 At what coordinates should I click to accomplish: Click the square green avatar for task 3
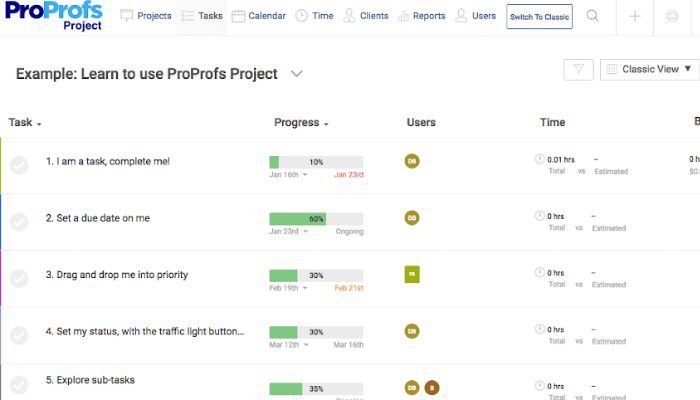[x=412, y=274]
